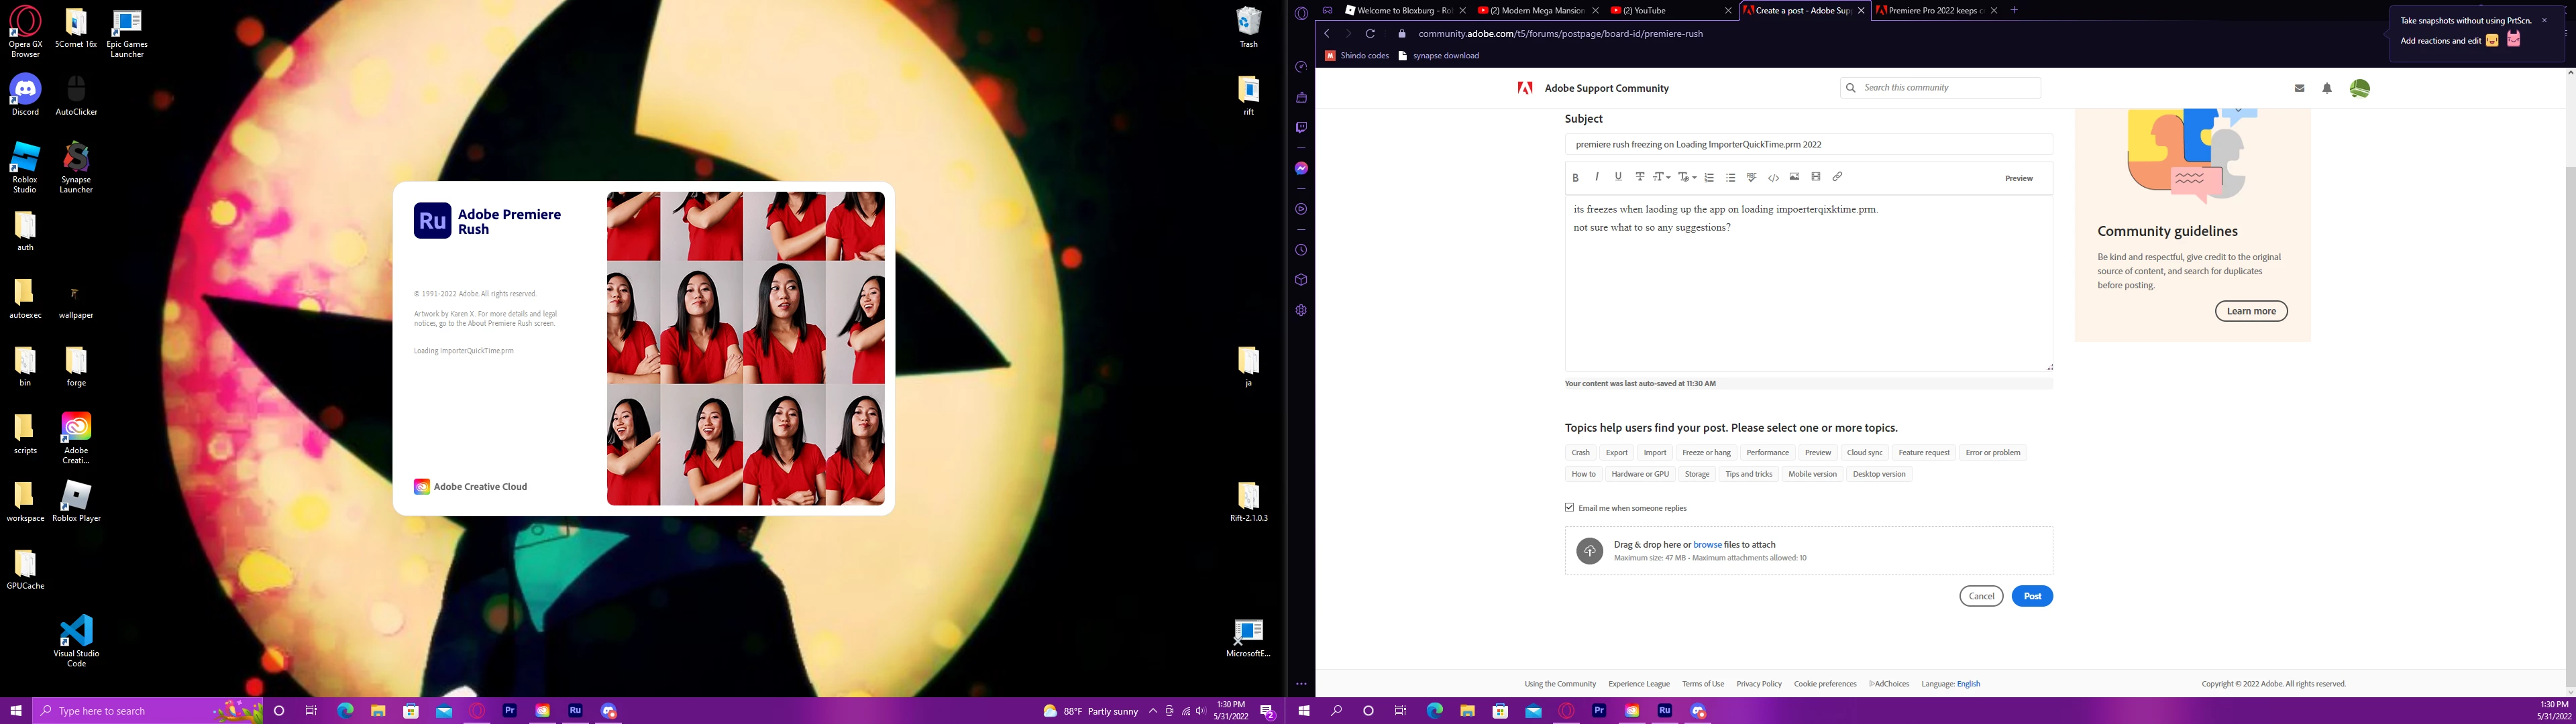2576x724 pixels.
Task: Toggle bold formatting in post editor
Action: 1575,178
